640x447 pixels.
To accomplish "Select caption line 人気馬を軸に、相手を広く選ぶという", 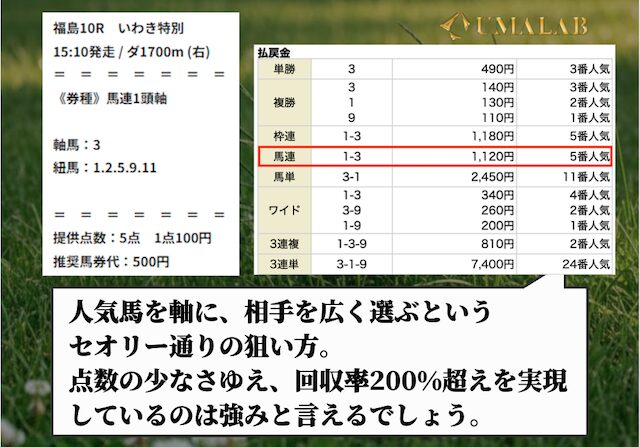I will click(280, 313).
